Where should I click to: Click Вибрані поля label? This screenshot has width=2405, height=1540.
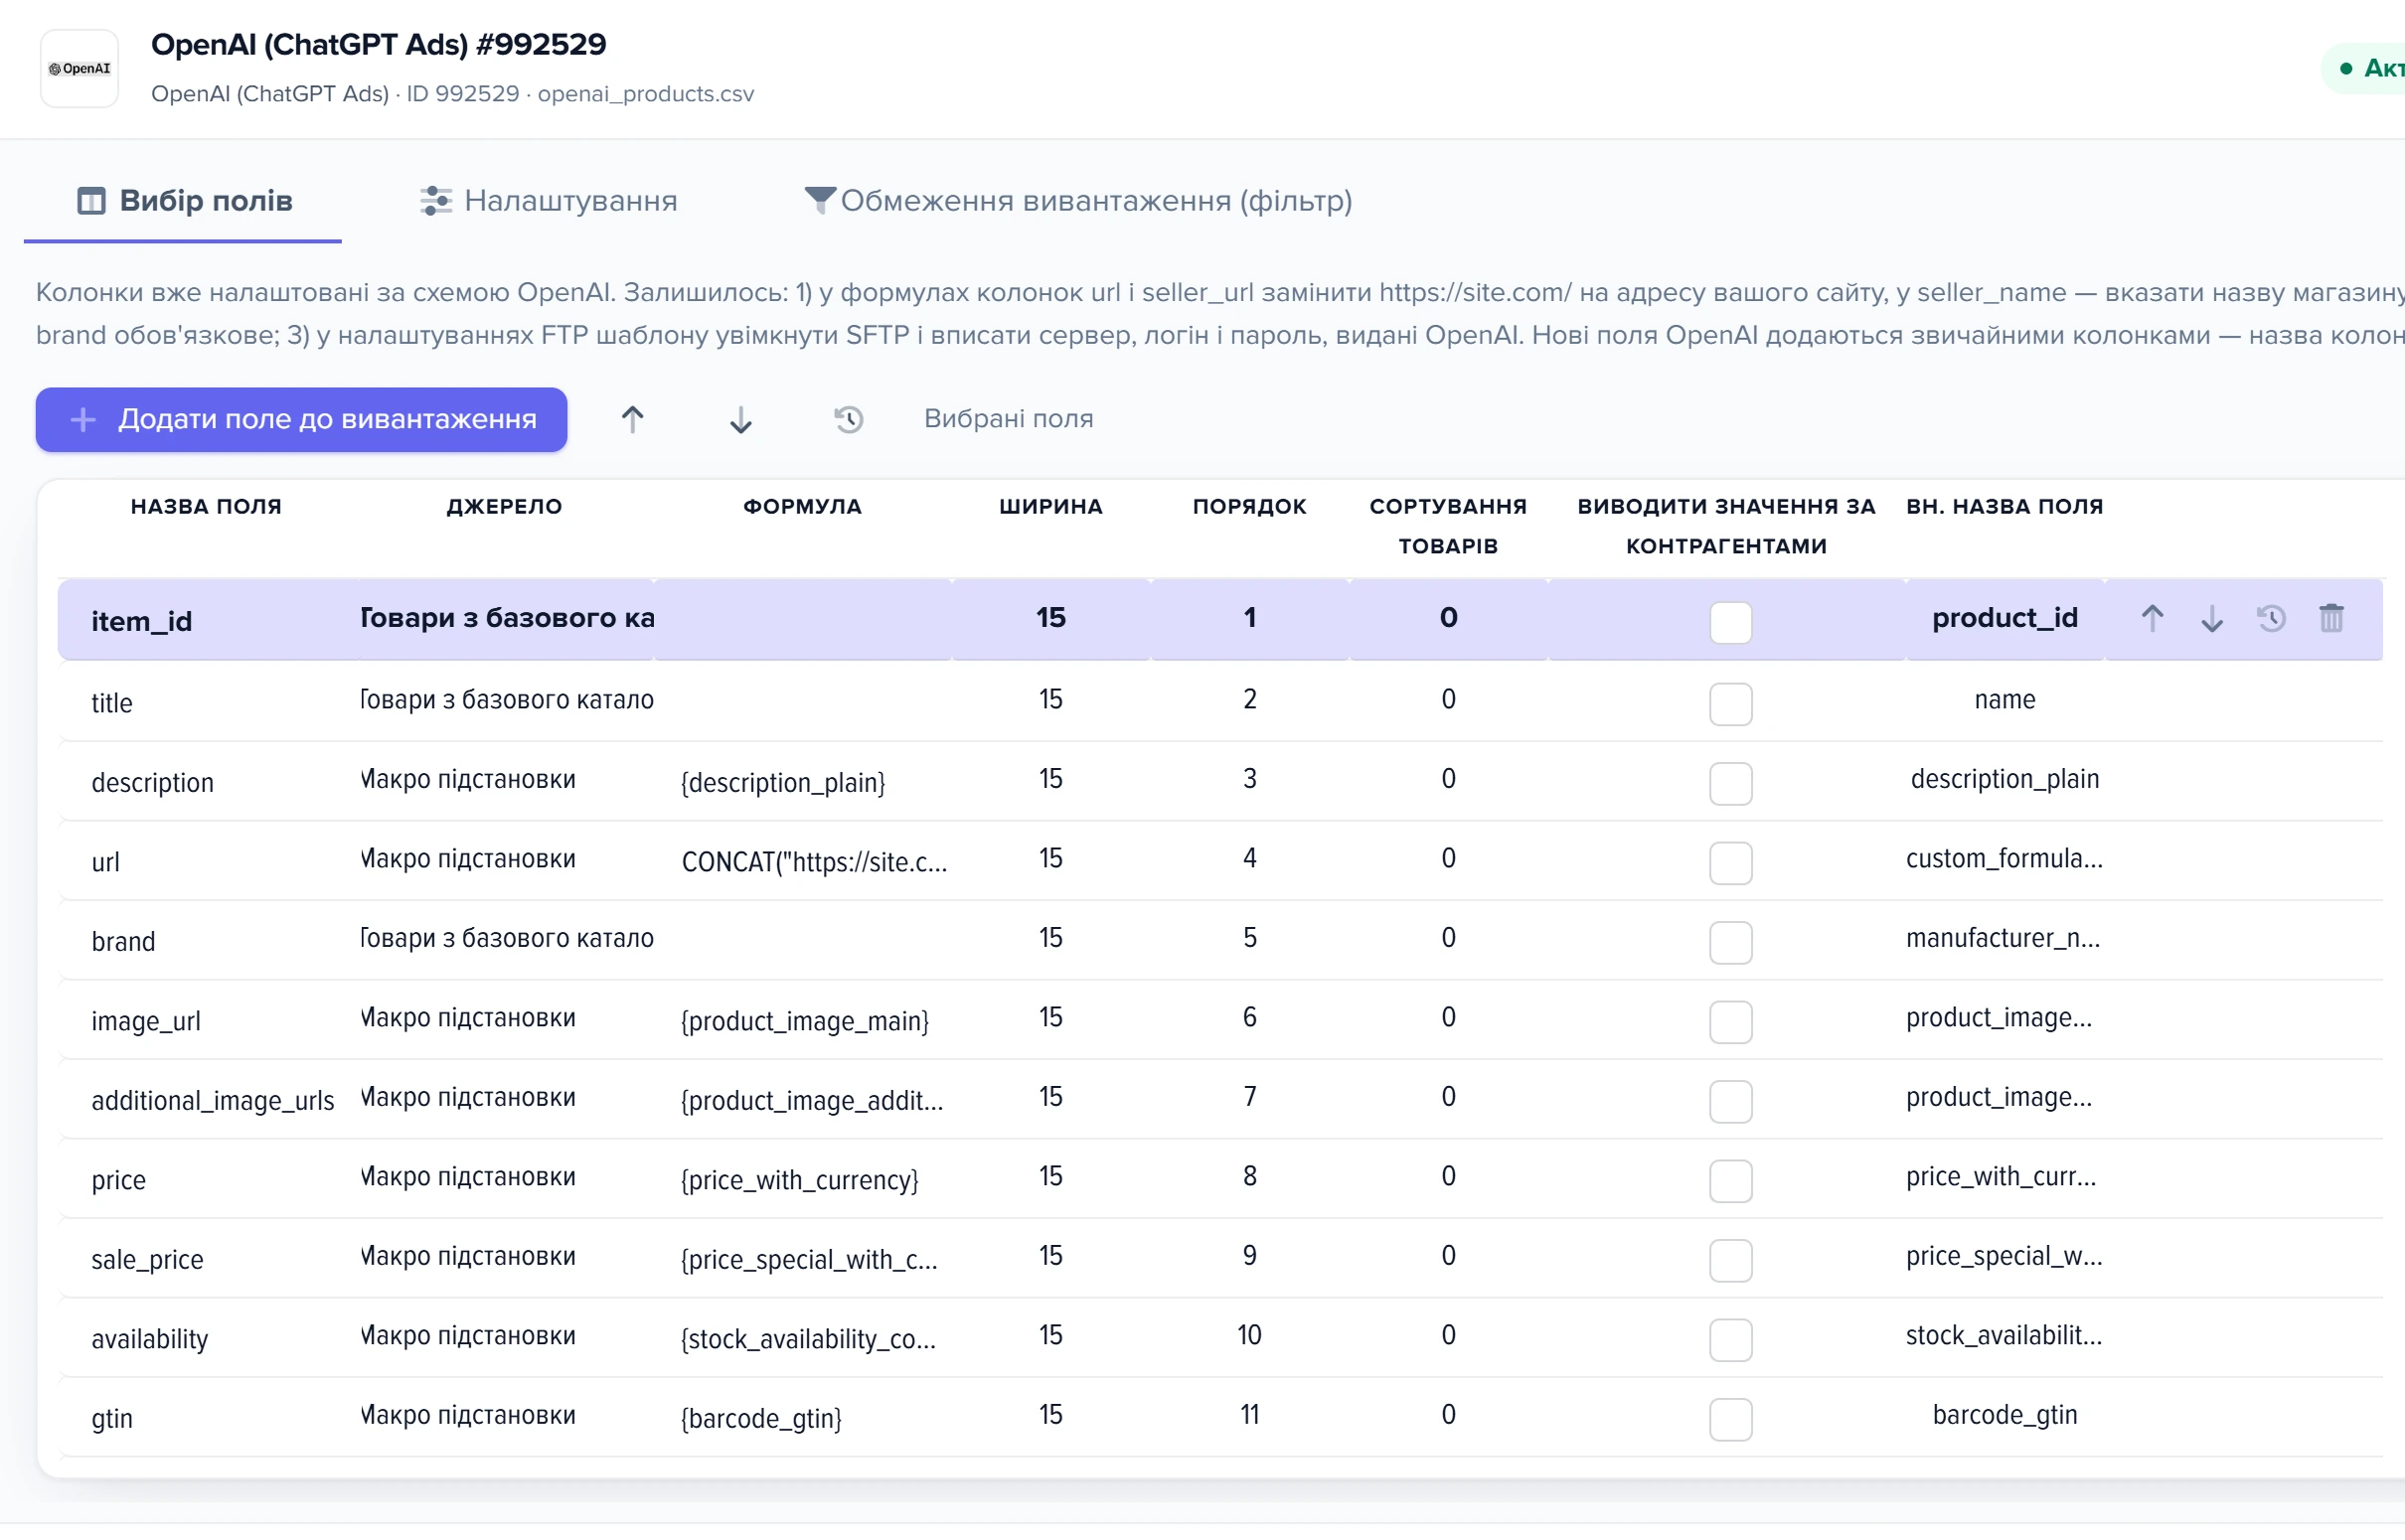point(1008,418)
